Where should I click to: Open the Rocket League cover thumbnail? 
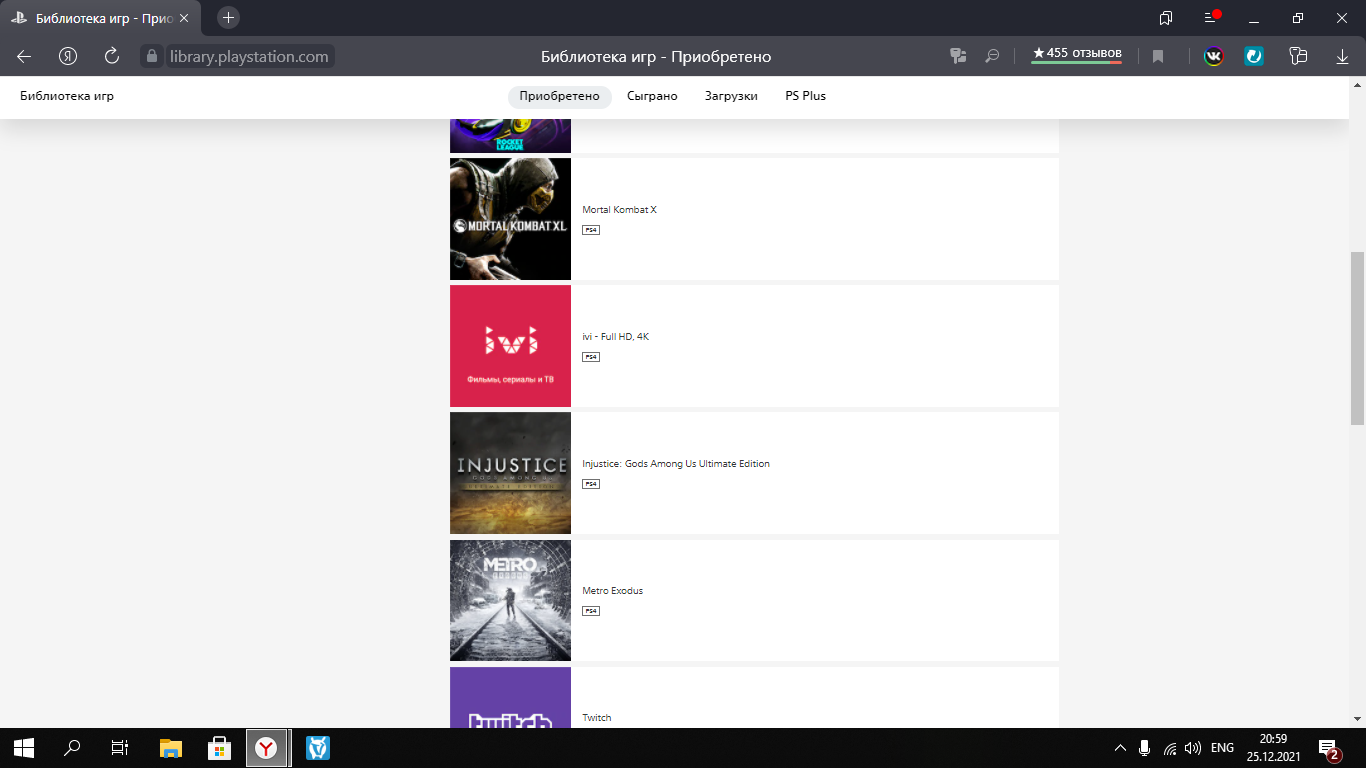510,135
